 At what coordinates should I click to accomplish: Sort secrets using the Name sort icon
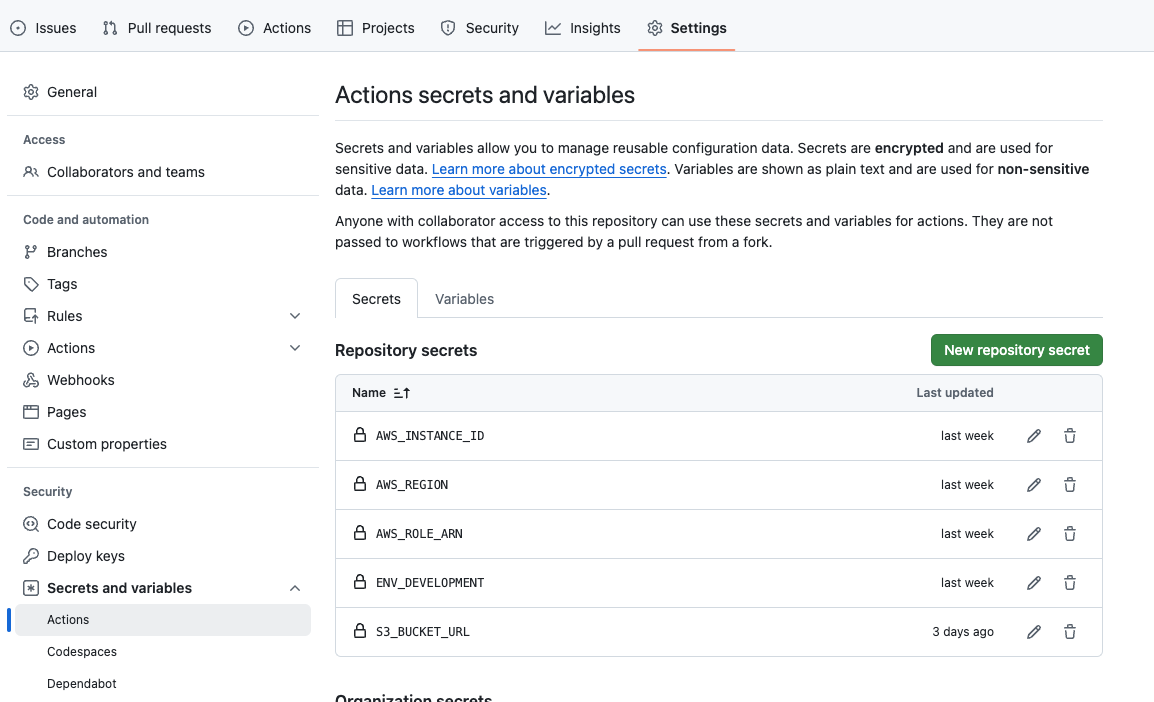pos(402,393)
